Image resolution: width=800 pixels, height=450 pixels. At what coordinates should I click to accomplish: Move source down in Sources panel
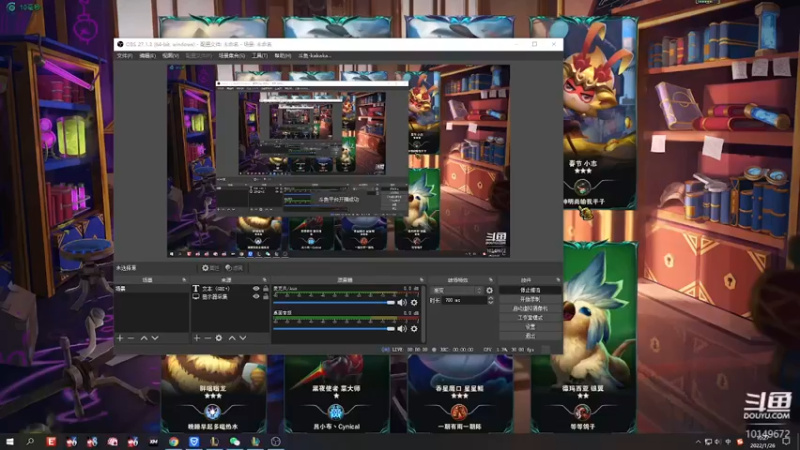click(x=243, y=338)
